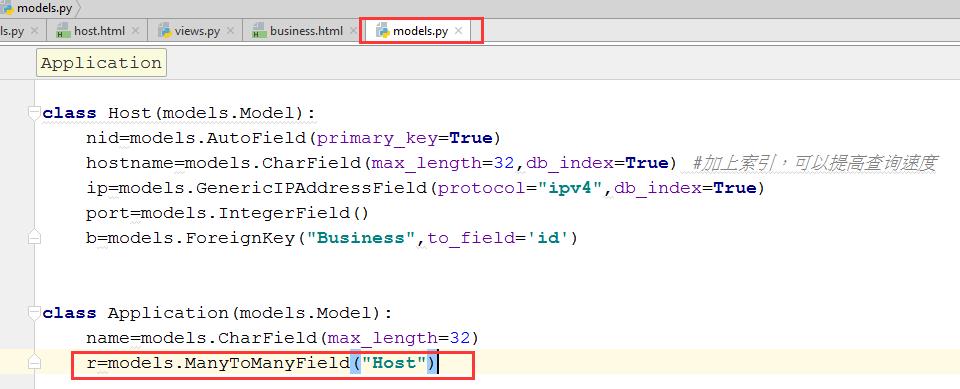Click the business.html file type icon
960x389 pixels.
[260, 31]
